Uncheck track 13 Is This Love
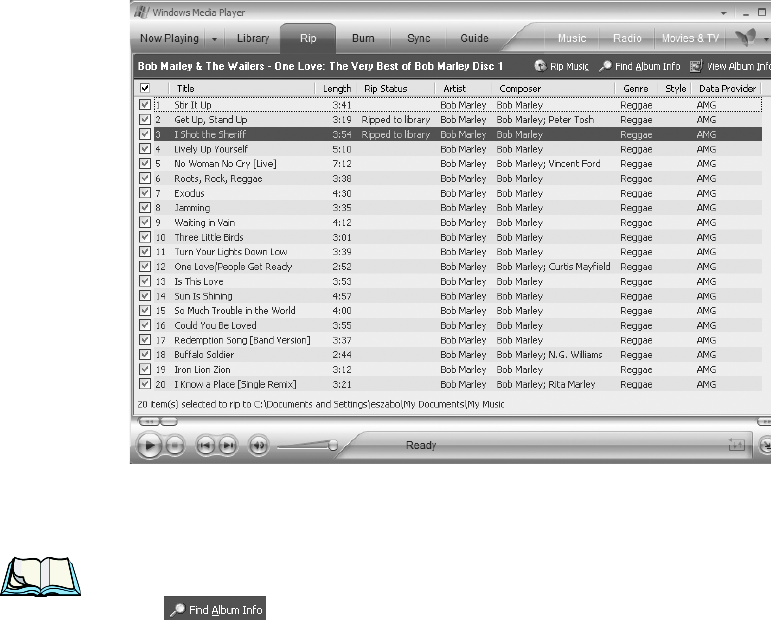The width and height of the screenshot is (771, 620). pyautogui.click(x=145, y=281)
